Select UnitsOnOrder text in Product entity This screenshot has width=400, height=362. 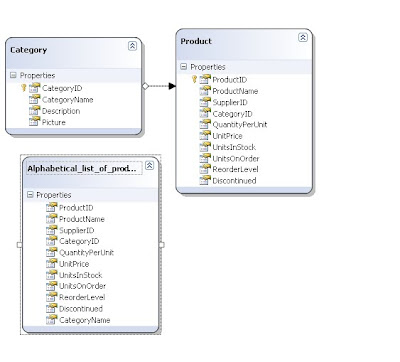[236, 159]
